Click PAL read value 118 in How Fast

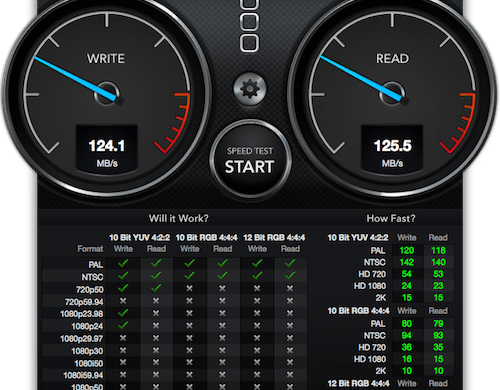coord(438,250)
